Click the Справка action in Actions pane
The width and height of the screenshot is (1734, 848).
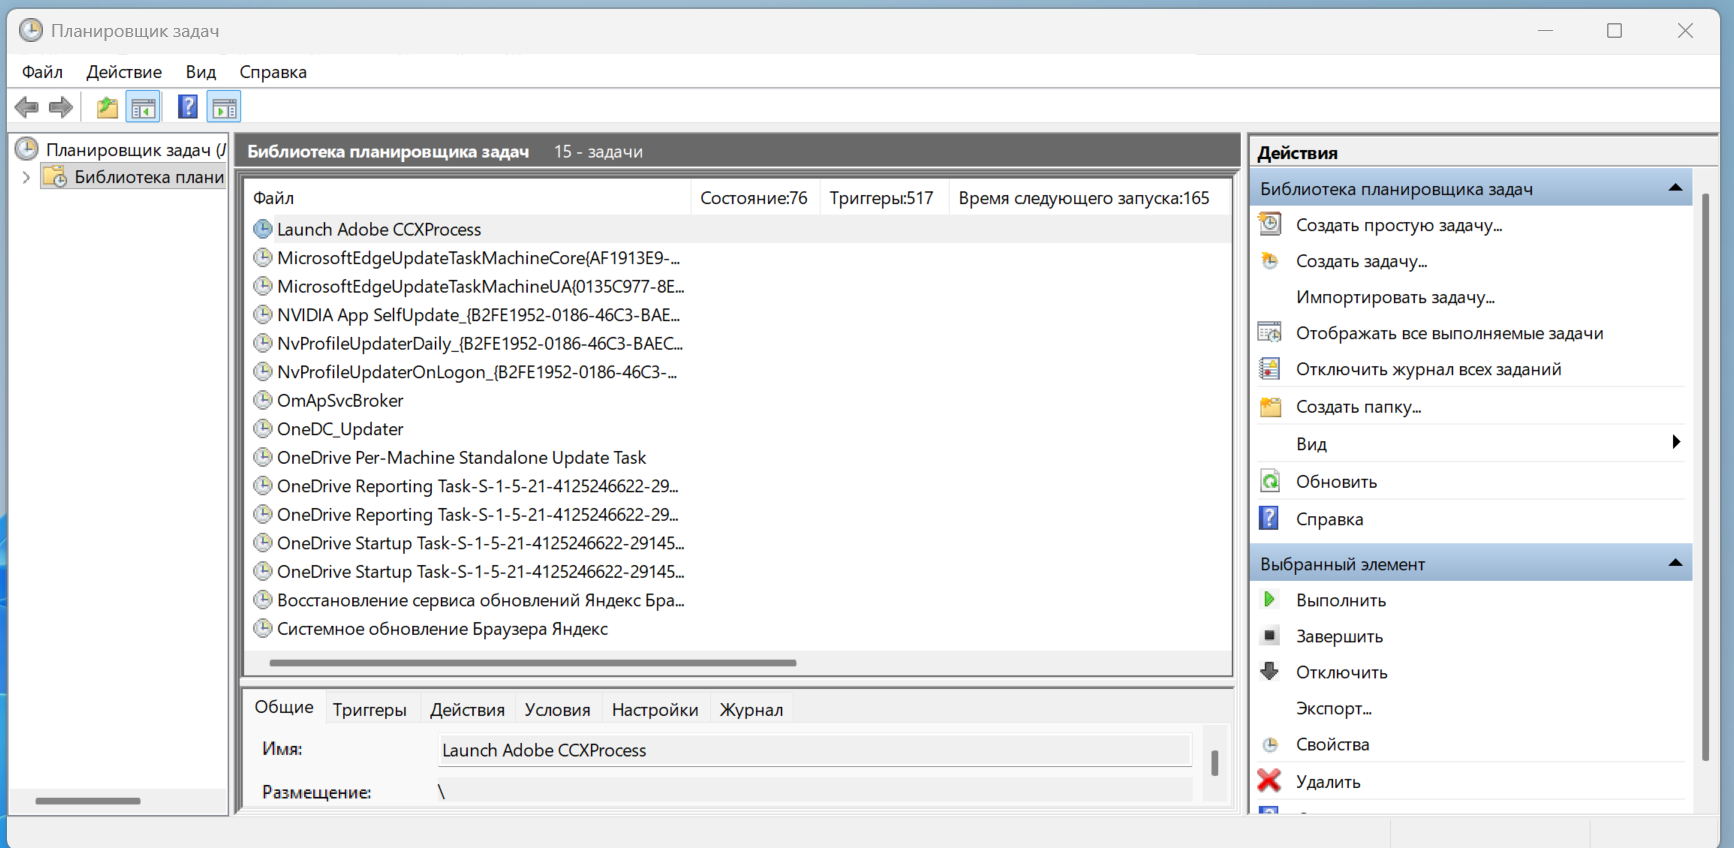pos(1330,519)
